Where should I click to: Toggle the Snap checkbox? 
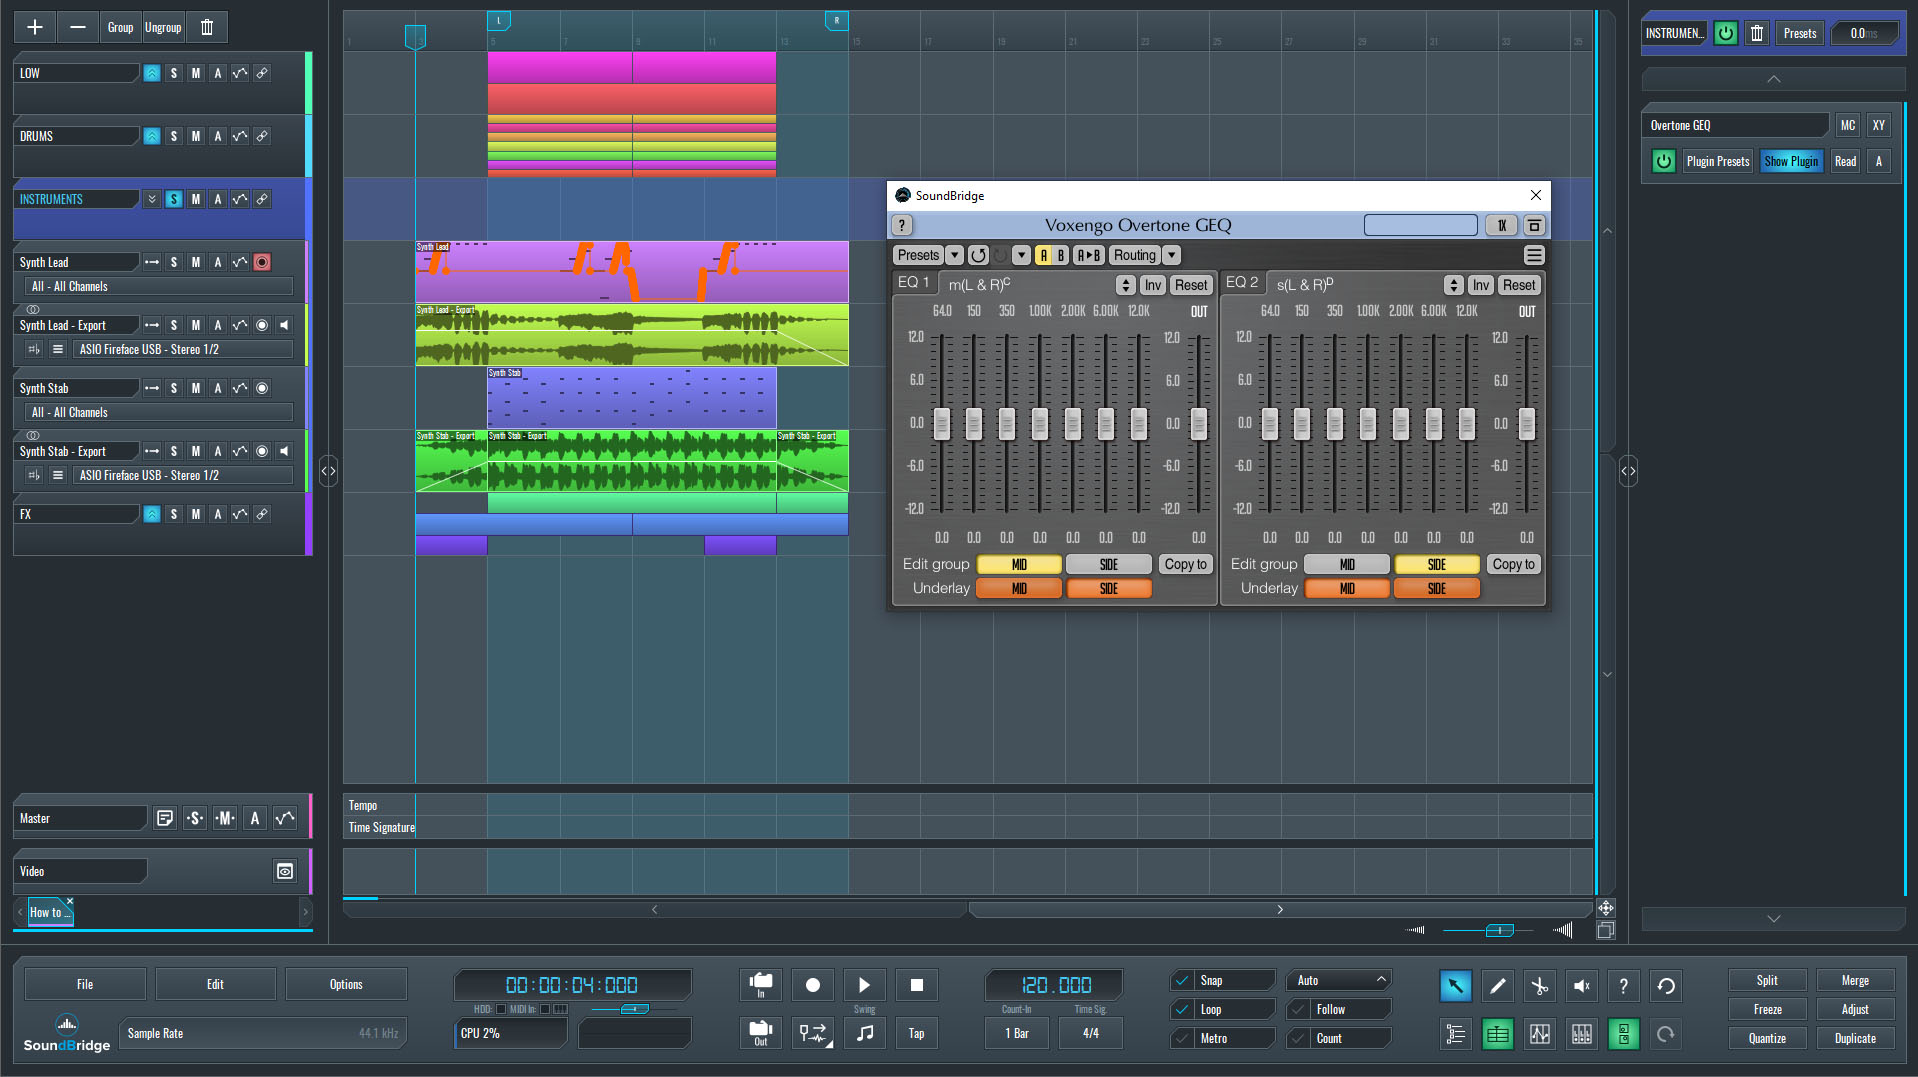click(1182, 981)
